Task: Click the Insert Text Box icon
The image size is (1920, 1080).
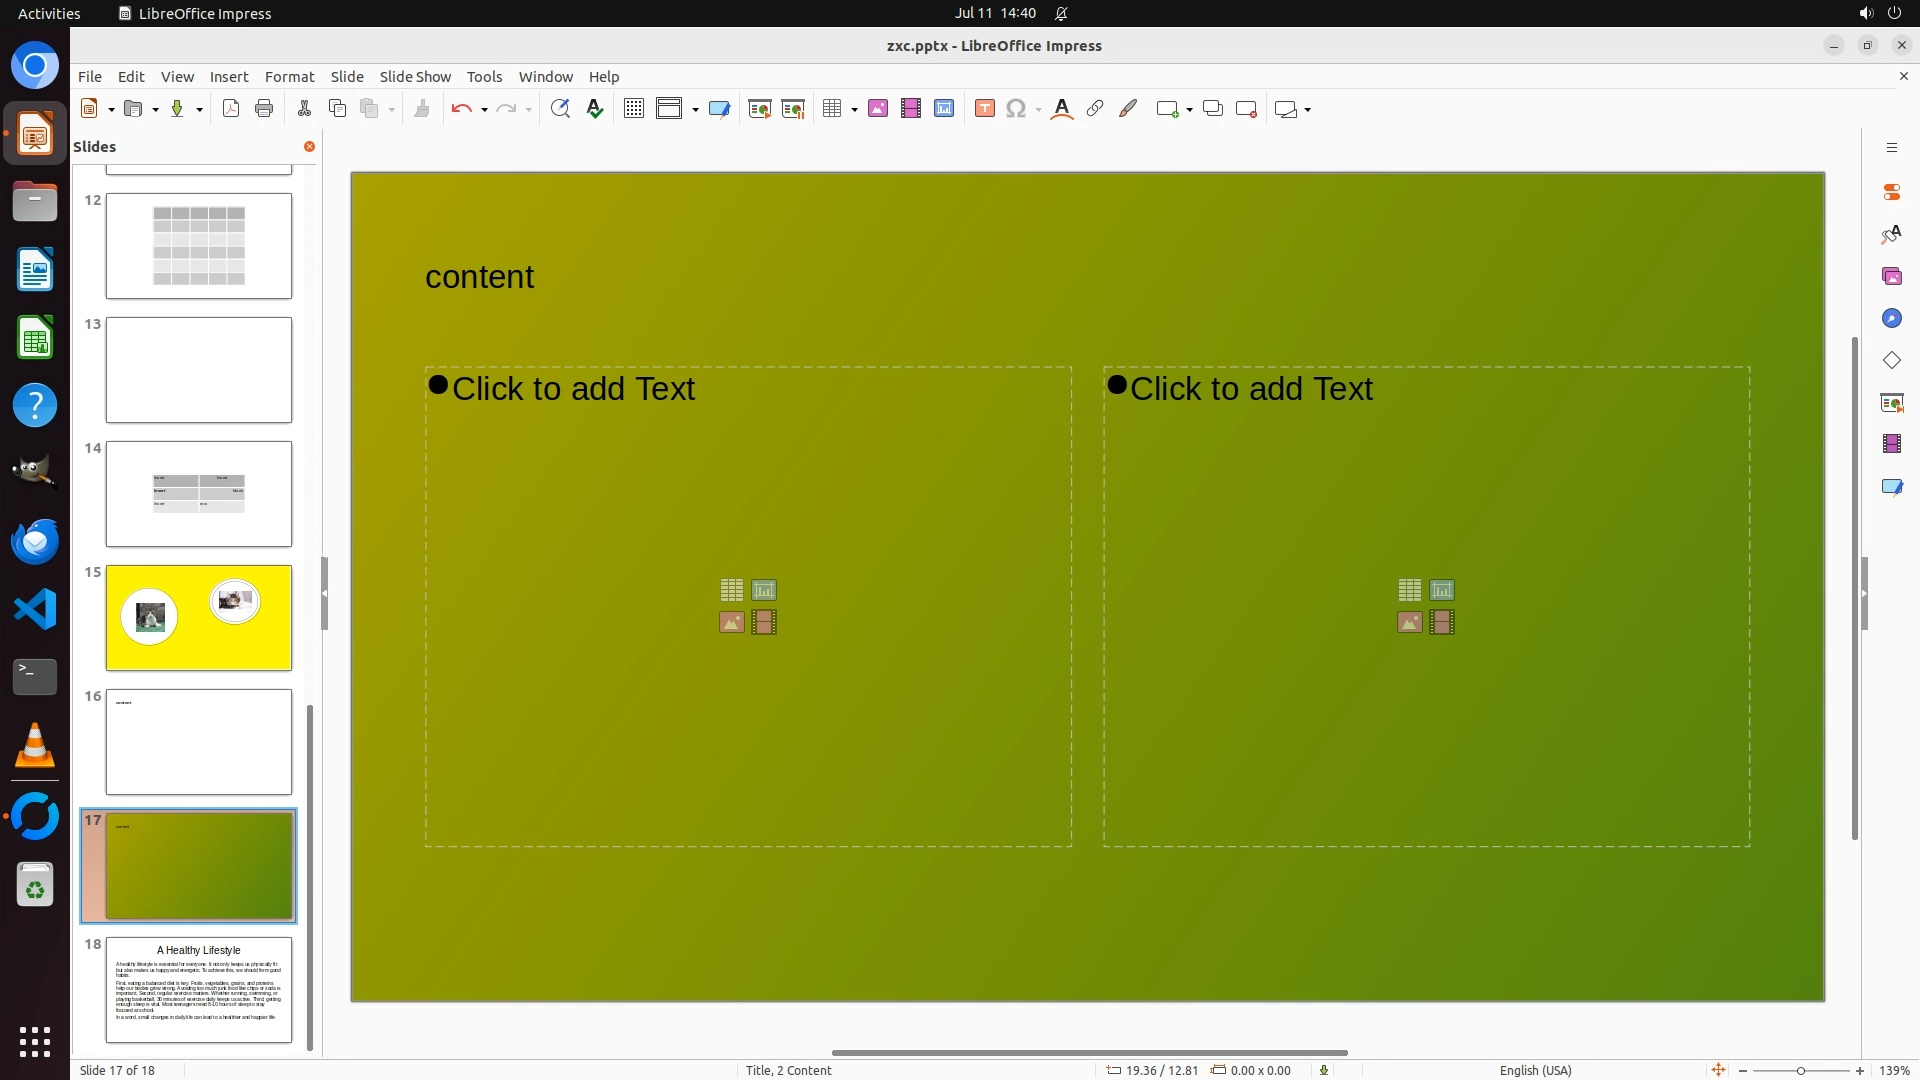Action: [984, 109]
